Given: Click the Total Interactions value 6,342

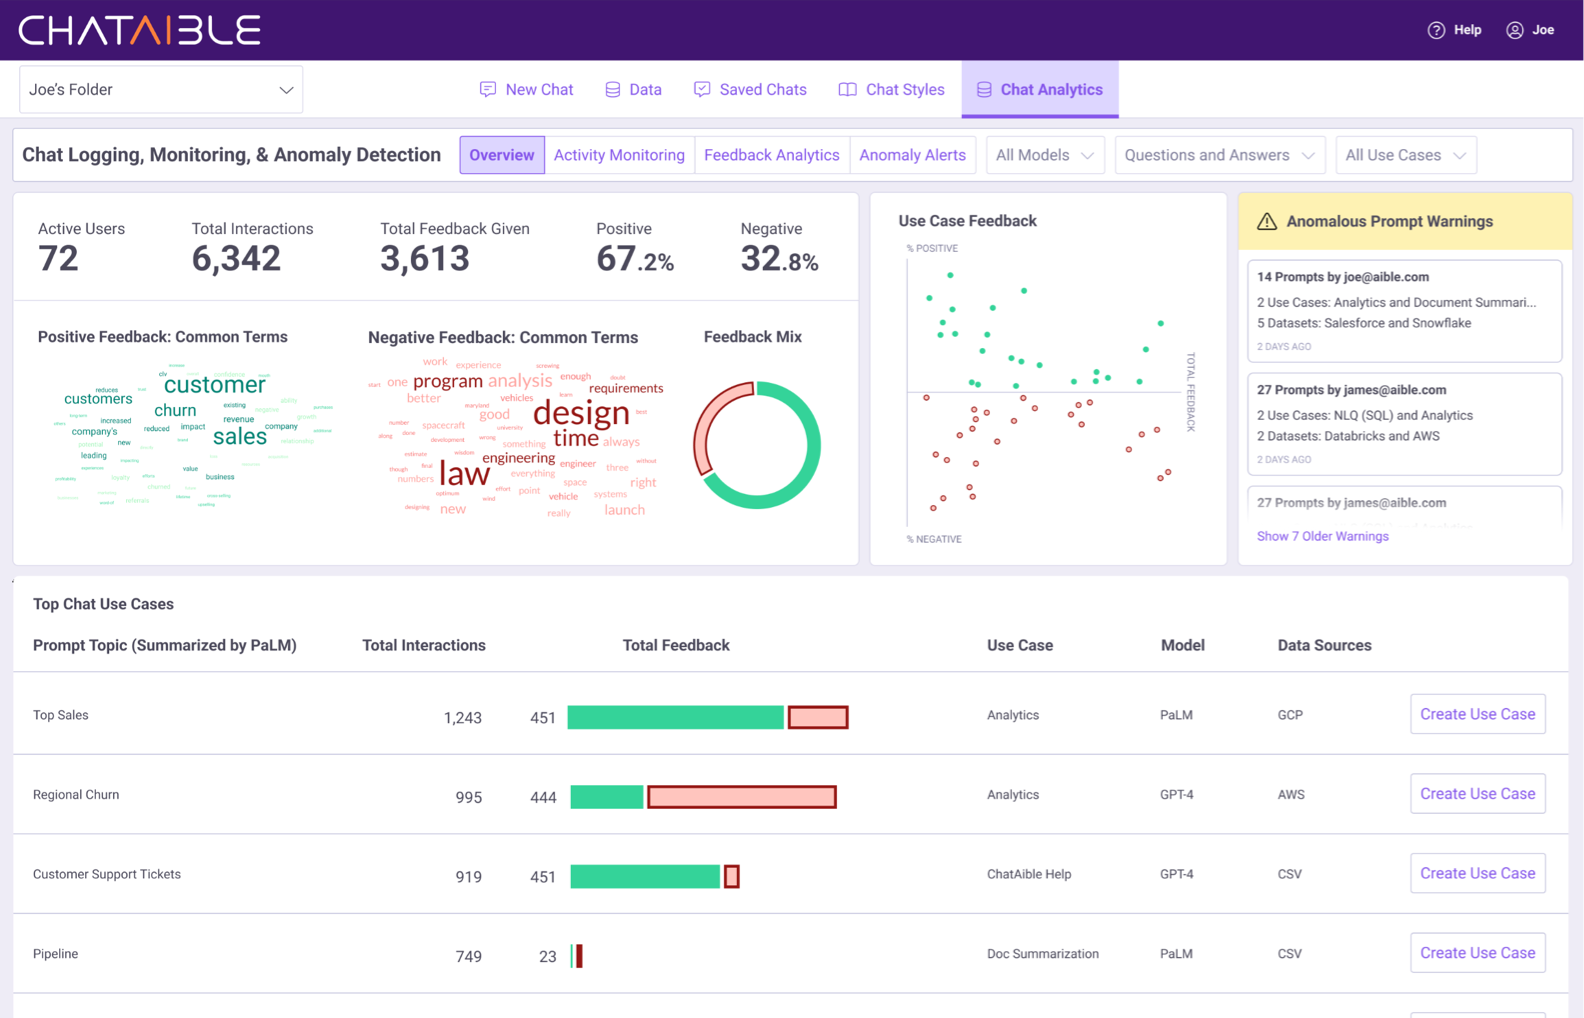Looking at the screenshot, I should pyautogui.click(x=236, y=259).
